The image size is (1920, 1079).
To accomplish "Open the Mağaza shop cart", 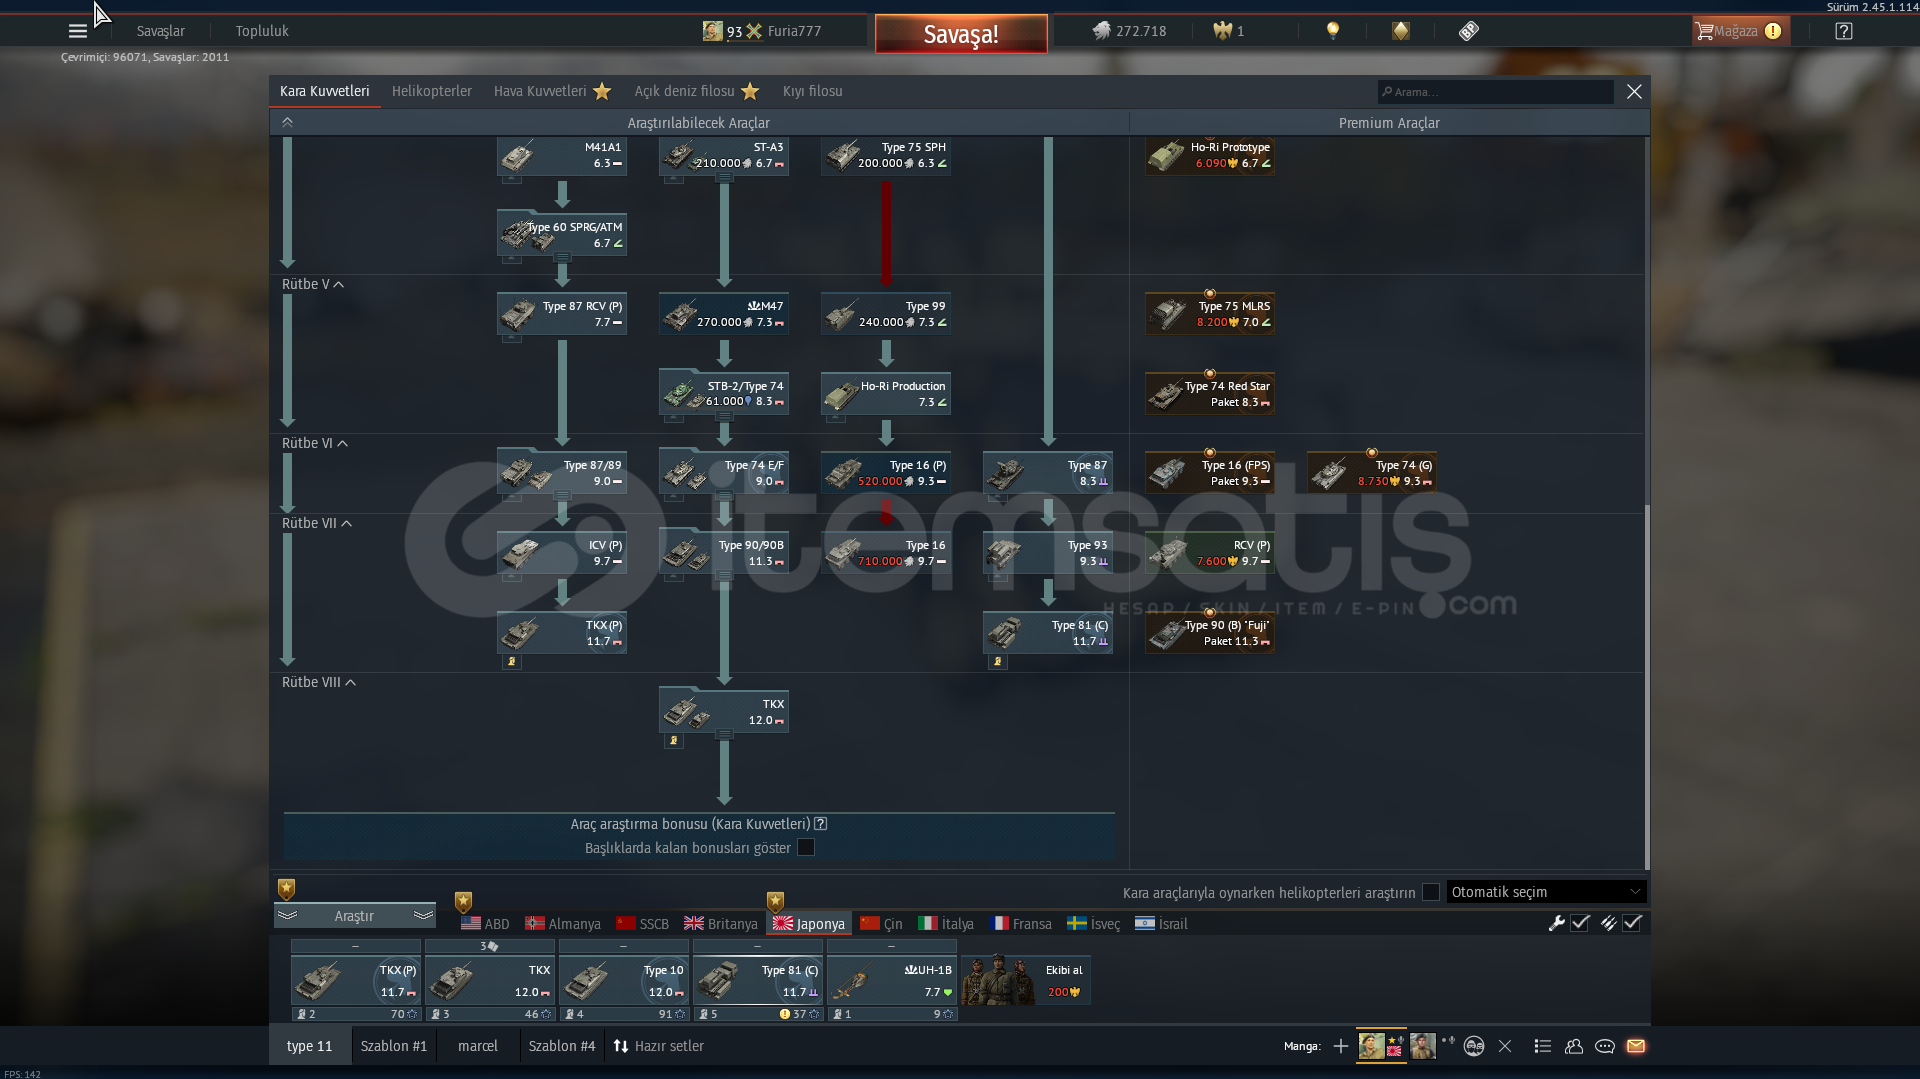I will pyautogui.click(x=1739, y=31).
